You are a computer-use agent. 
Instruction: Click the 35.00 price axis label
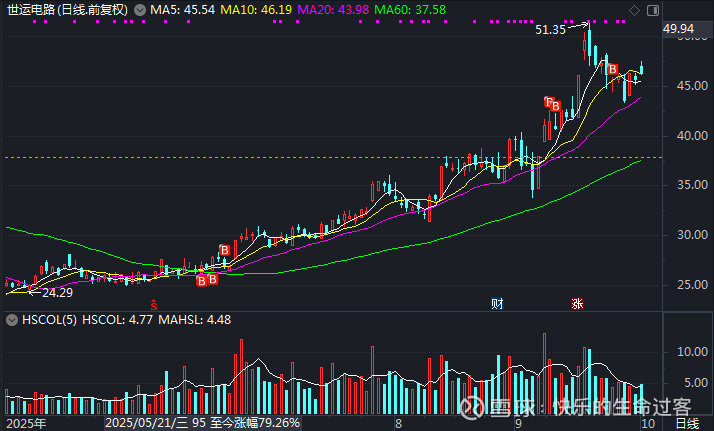tap(692, 185)
